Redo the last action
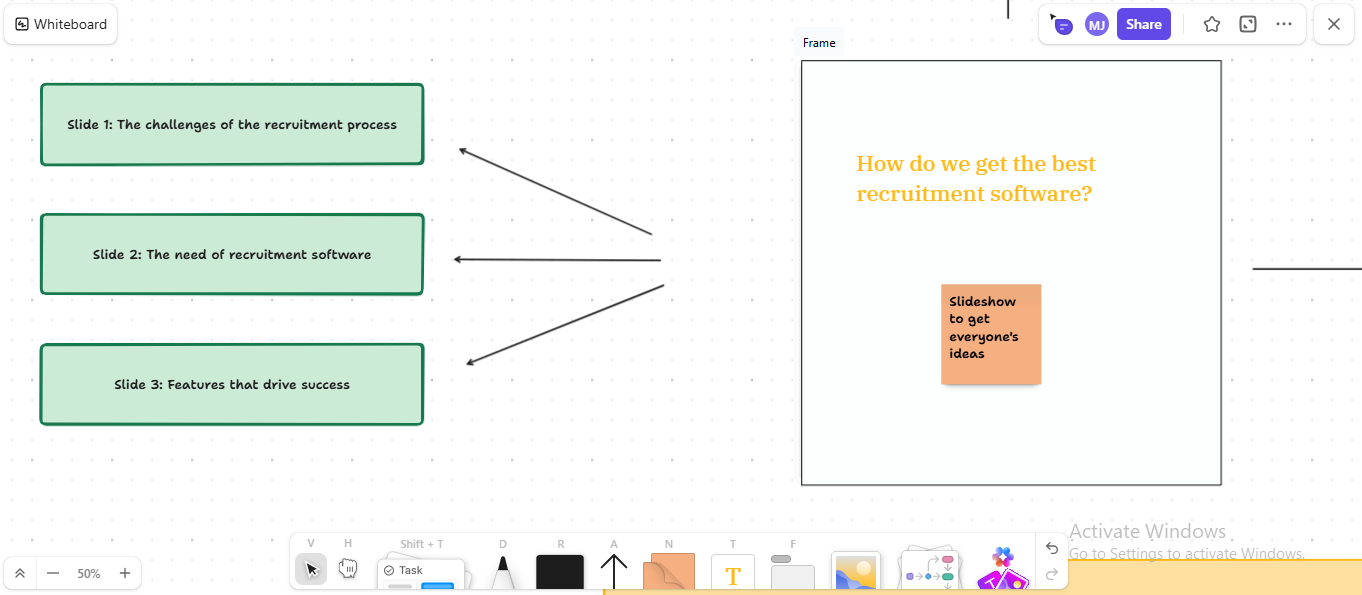This screenshot has height=595, width=1362. pos(1052,574)
